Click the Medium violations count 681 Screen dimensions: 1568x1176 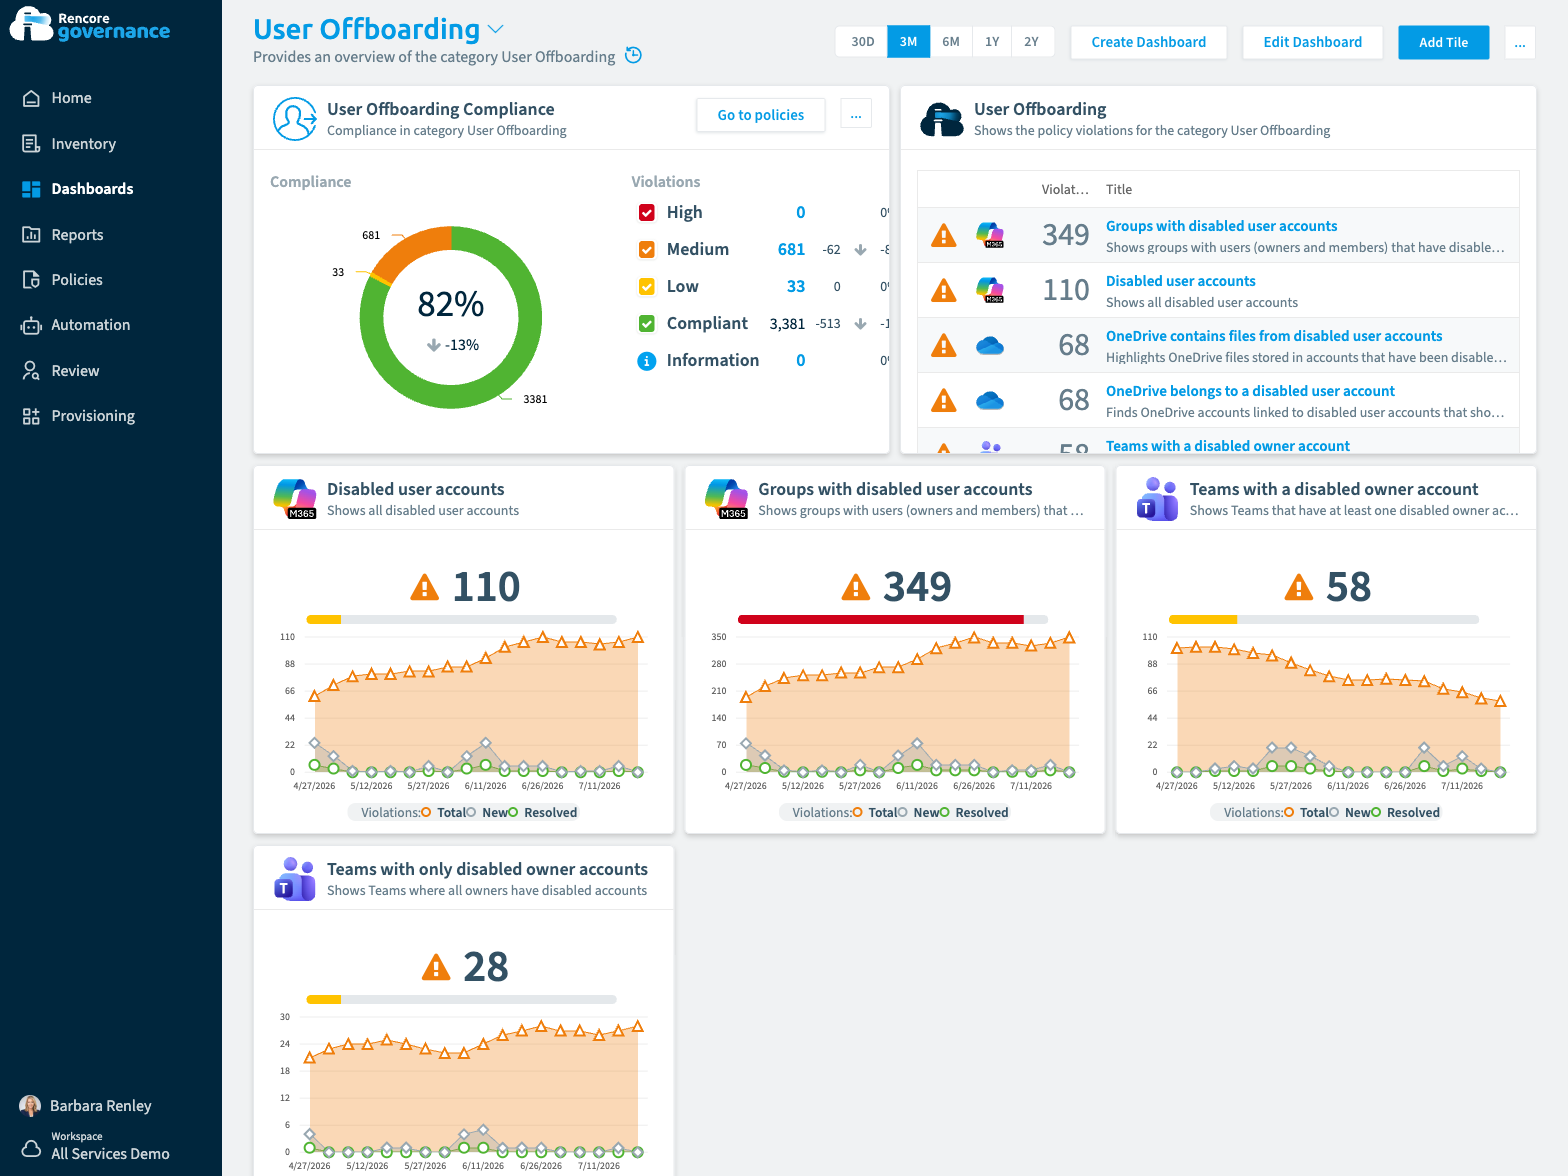791,250
